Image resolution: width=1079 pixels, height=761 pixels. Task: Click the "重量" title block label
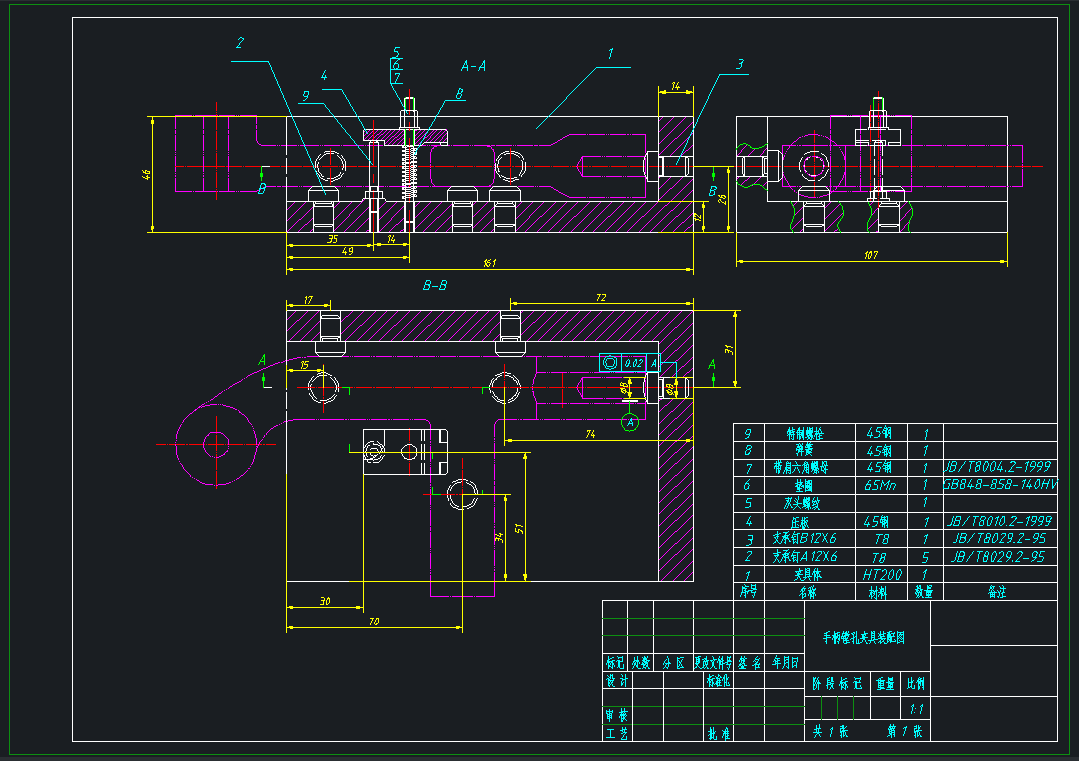pos(885,683)
